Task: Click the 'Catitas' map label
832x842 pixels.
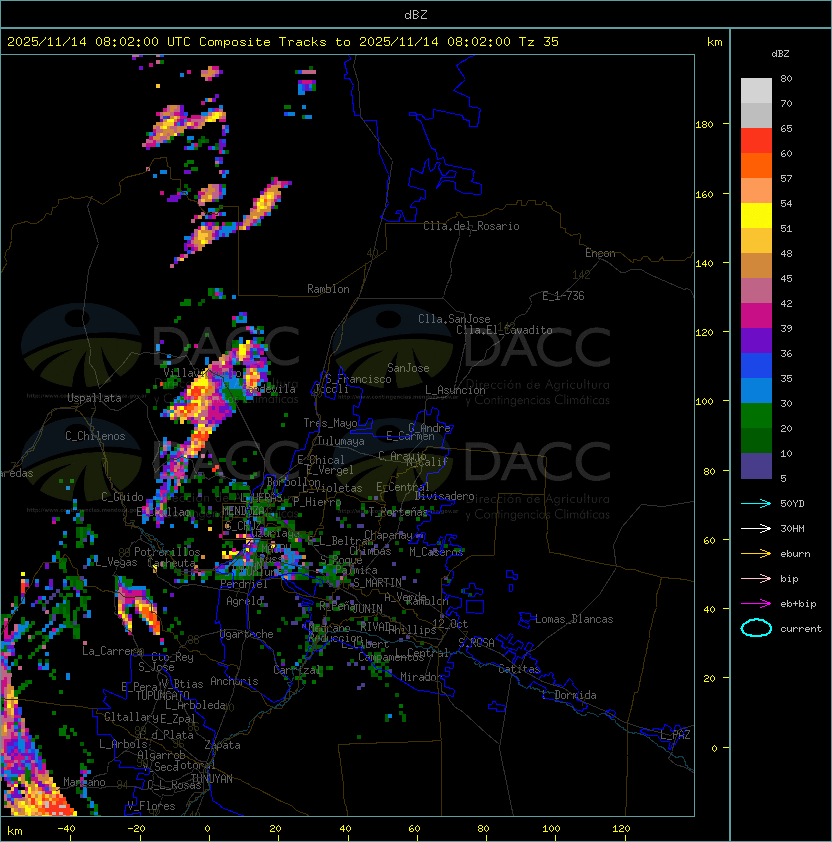Action: pos(519,669)
